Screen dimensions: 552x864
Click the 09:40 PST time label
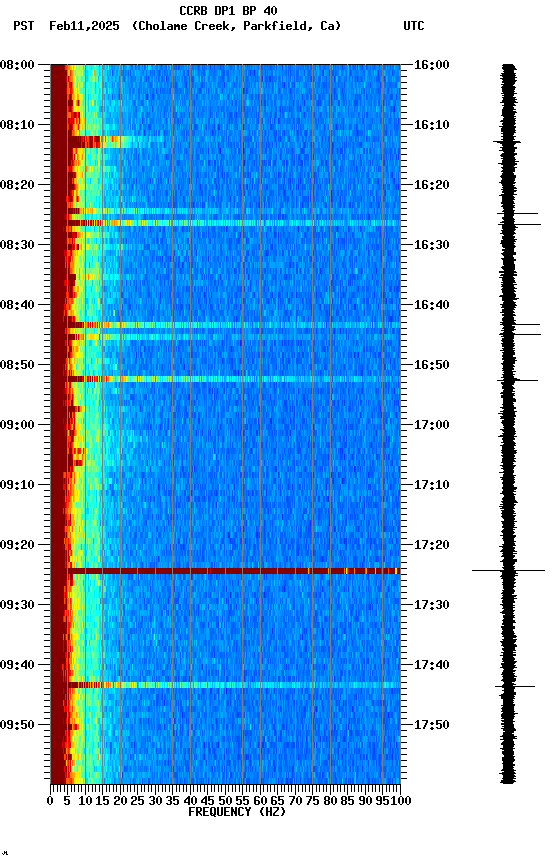[17, 666]
